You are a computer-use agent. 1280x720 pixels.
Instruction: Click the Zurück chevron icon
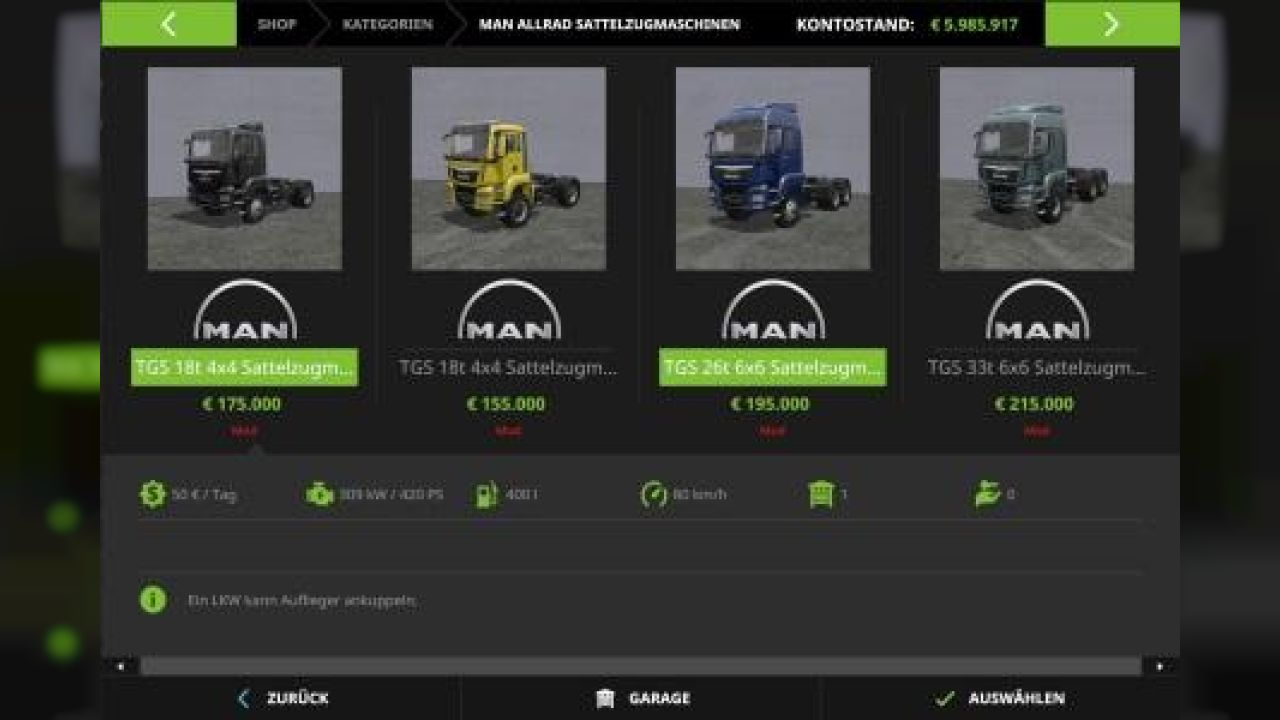pyautogui.click(x=243, y=699)
